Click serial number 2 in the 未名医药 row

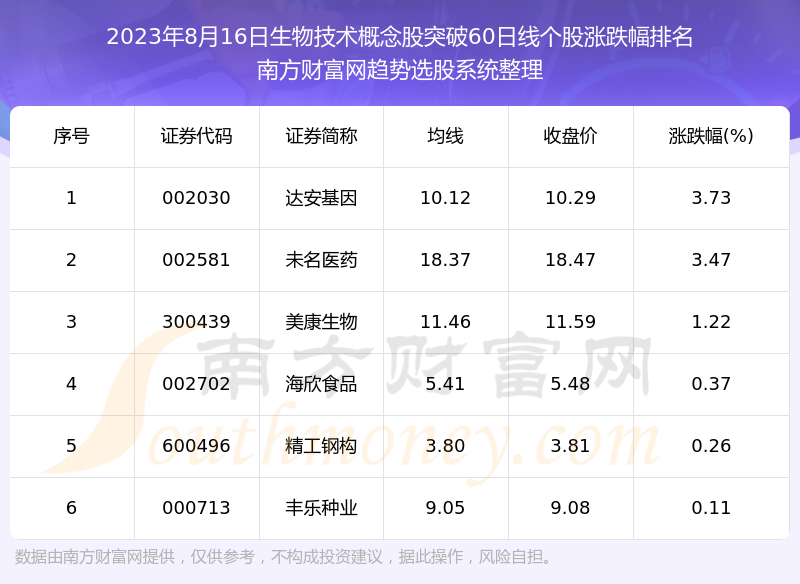coord(71,260)
